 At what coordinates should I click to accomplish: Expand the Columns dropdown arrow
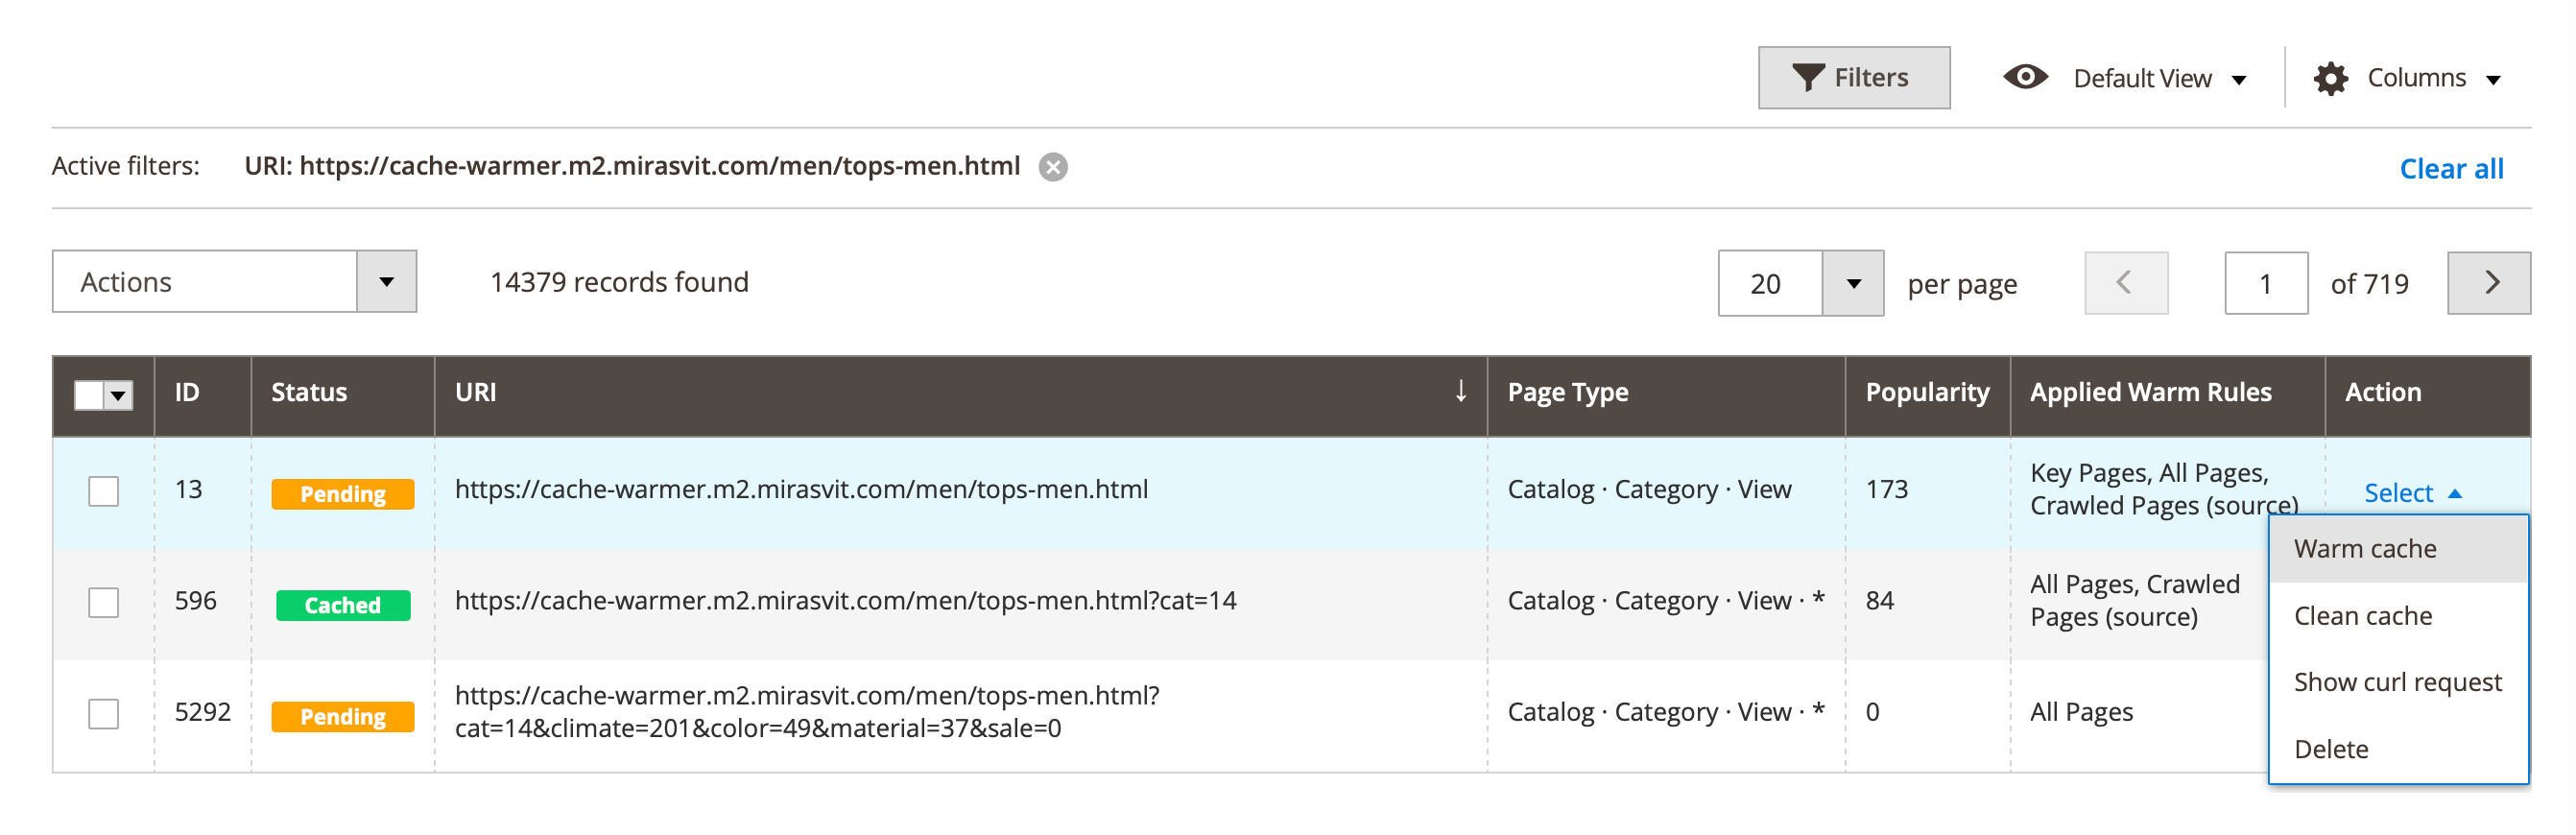coord(2493,80)
